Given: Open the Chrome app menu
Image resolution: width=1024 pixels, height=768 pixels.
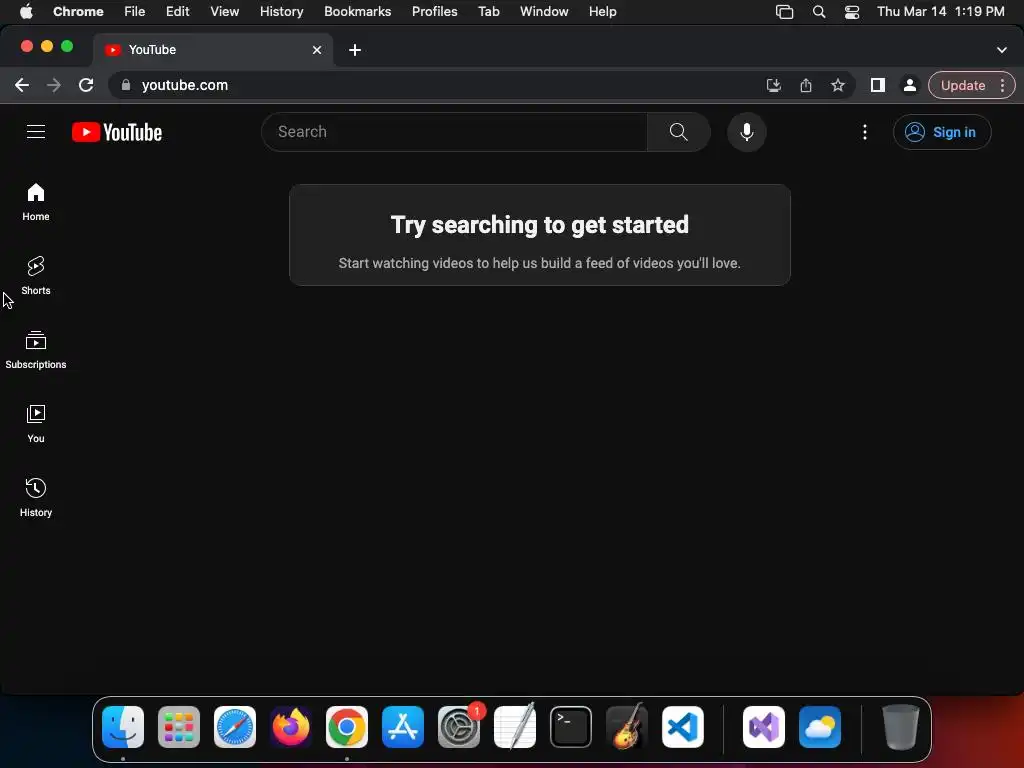Looking at the screenshot, I should 78,11.
